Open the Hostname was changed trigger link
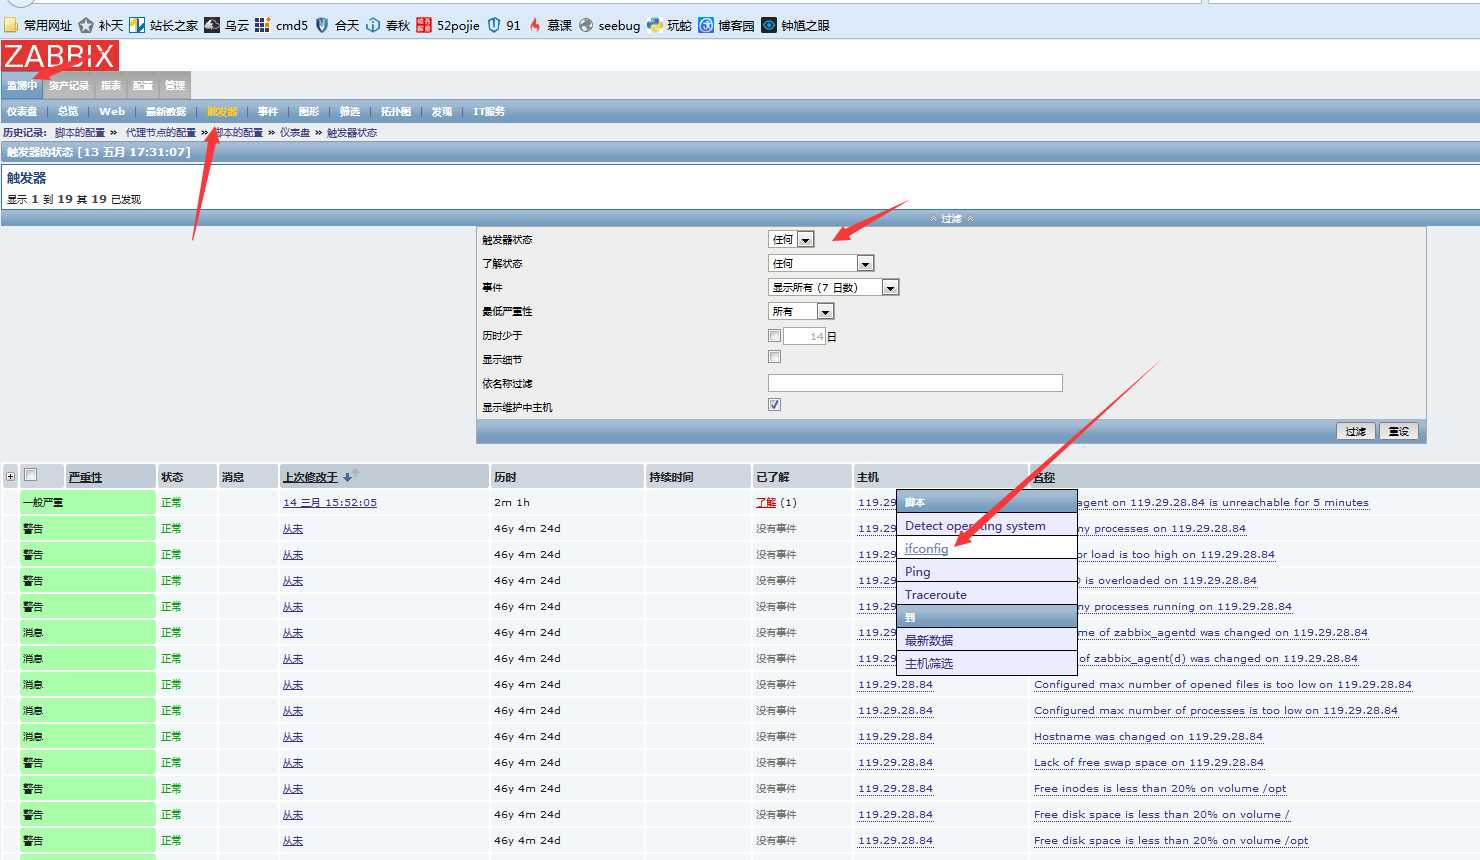This screenshot has height=860, width=1480. click(1148, 736)
